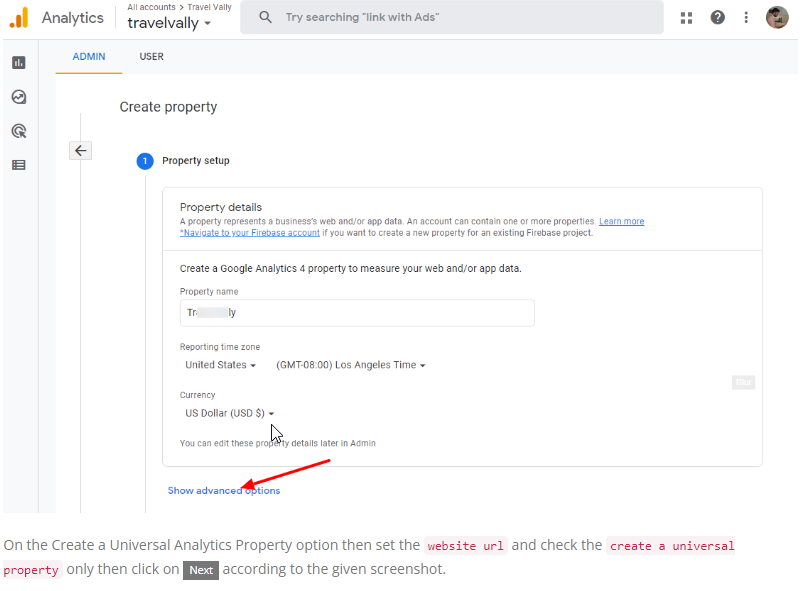The height and width of the screenshot is (591, 808).
Task: Open the travelvally account selector dropdown
Action: click(169, 23)
